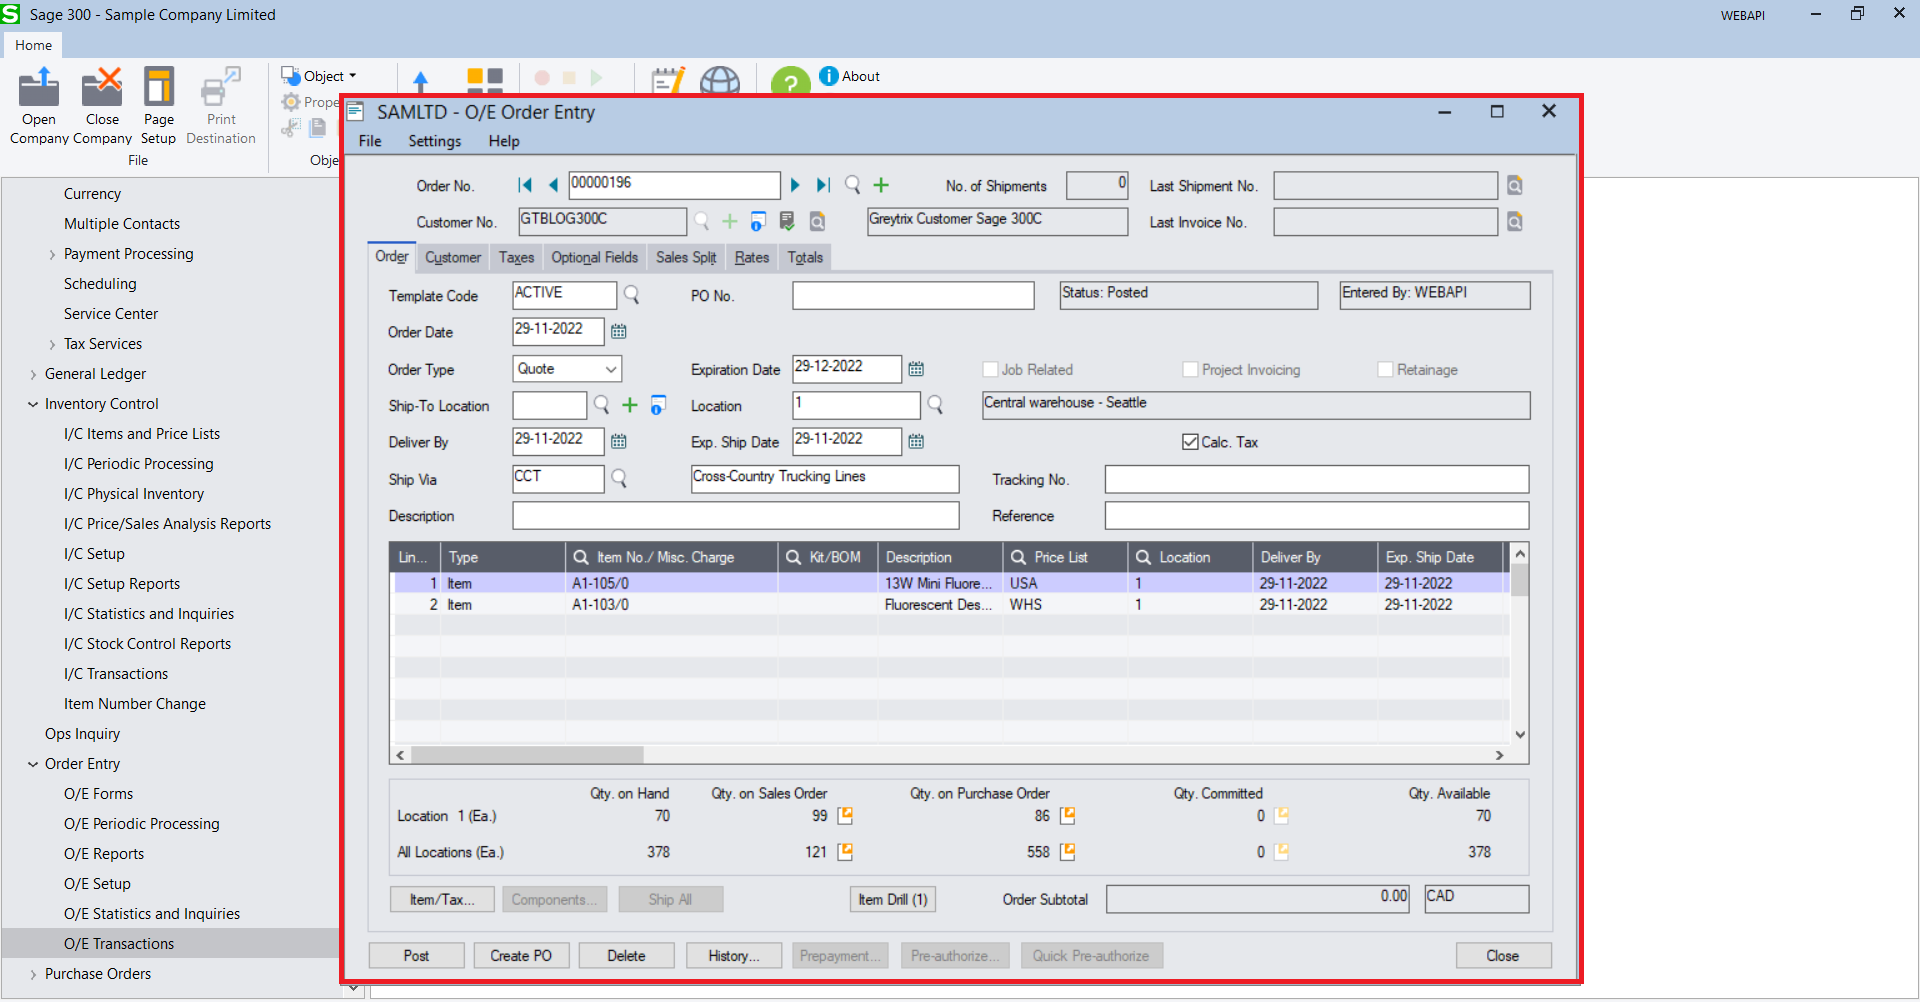This screenshot has width=1920, height=1002.
Task: Open Exp. Ship Date calendar picker
Action: tap(916, 441)
